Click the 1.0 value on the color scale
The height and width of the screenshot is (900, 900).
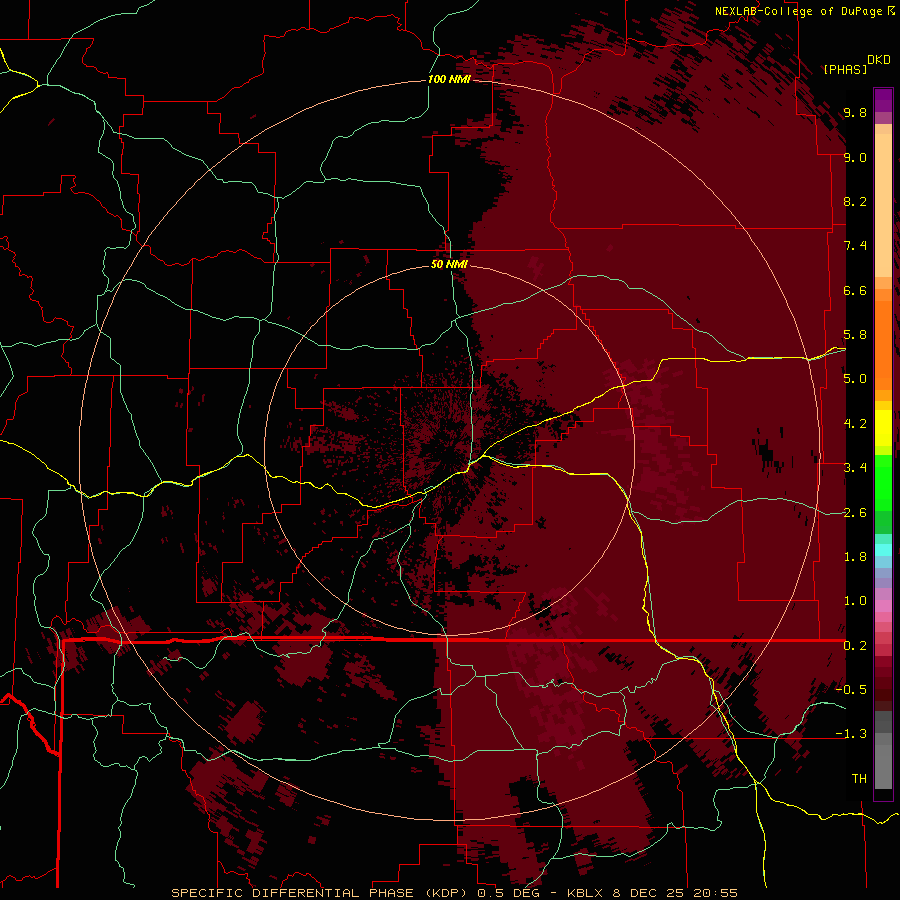pos(855,601)
